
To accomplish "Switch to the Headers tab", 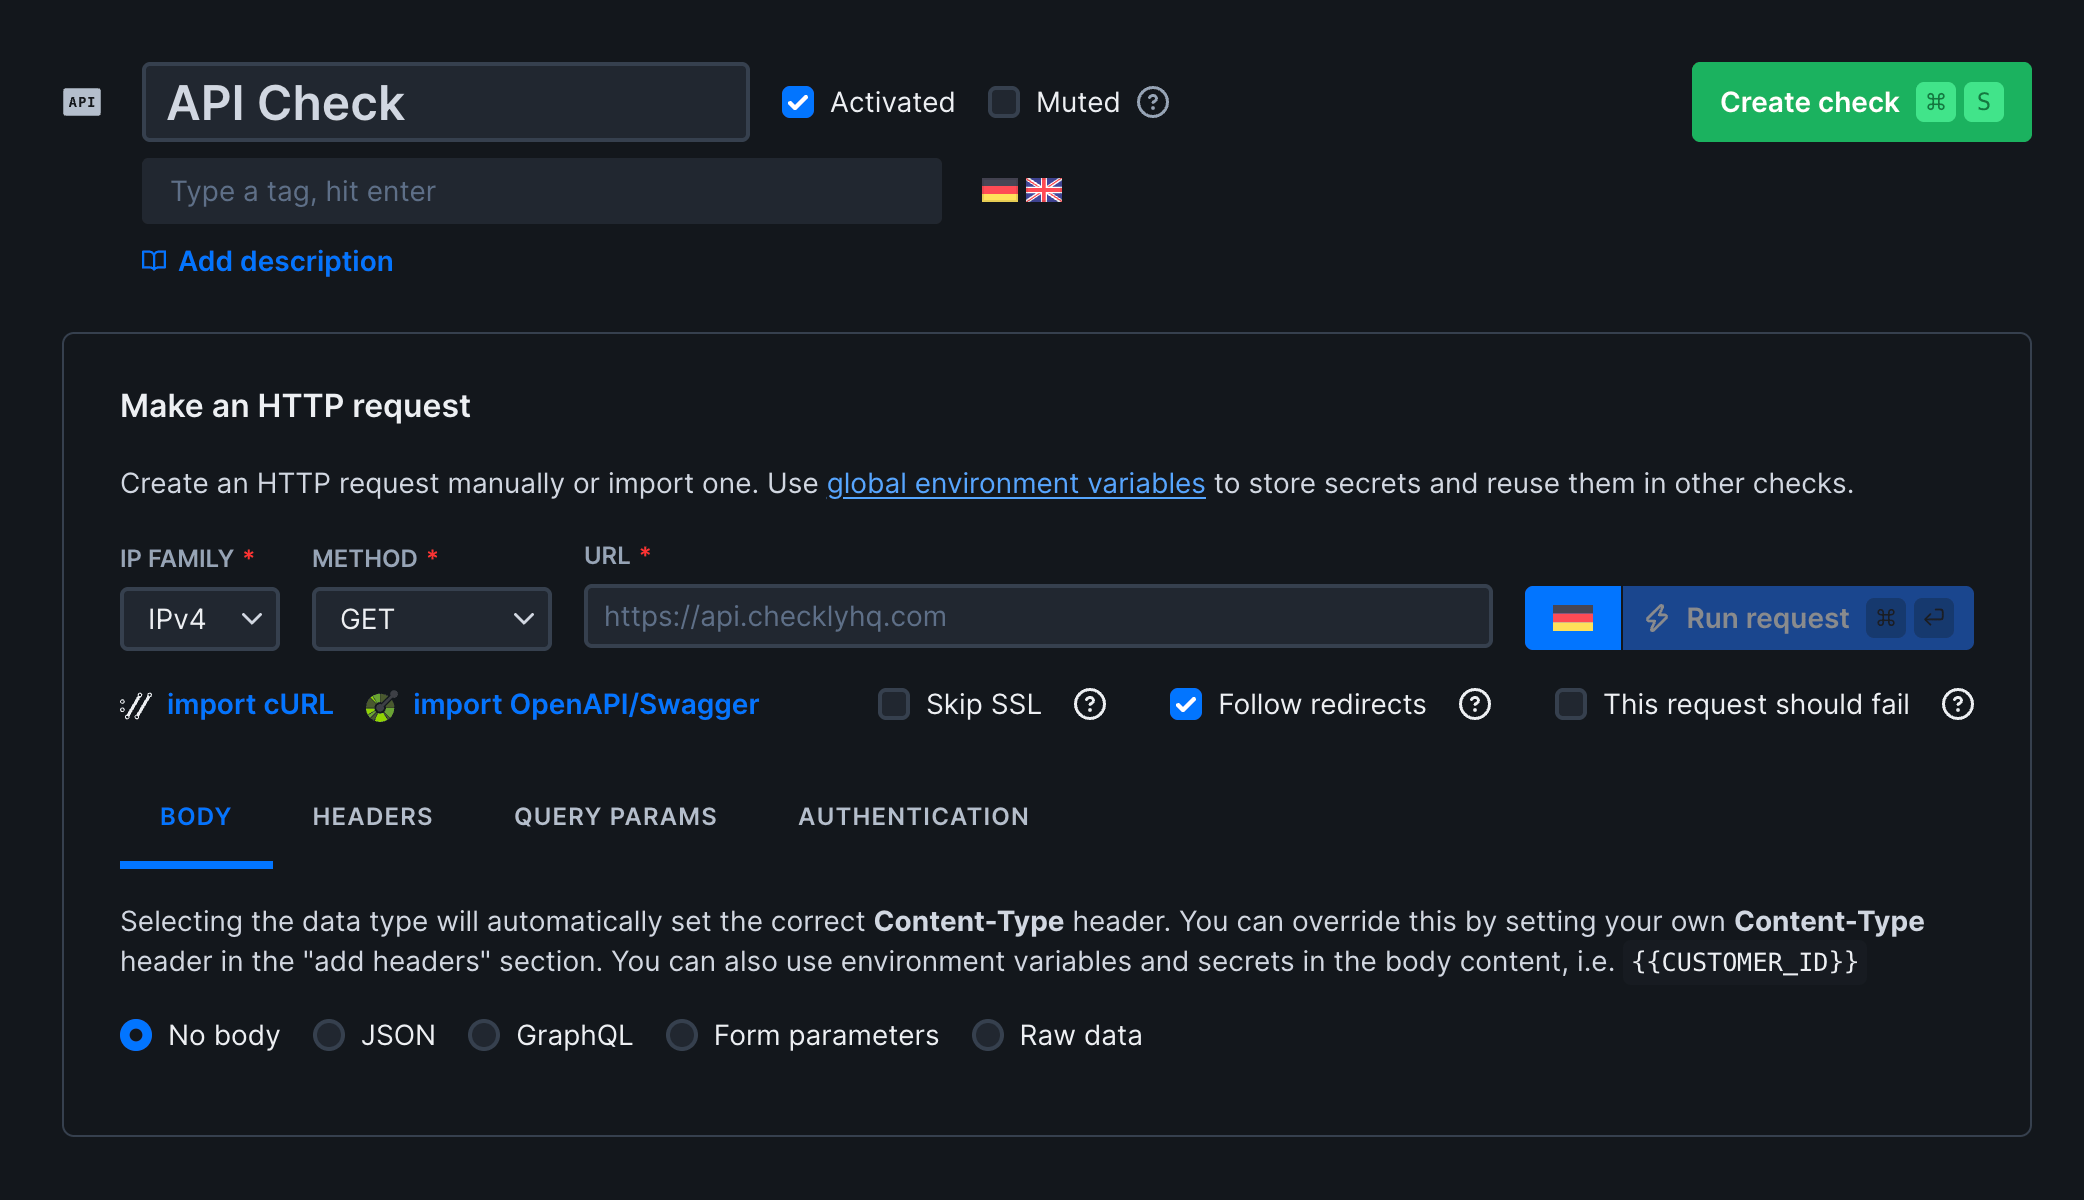I will tap(373, 817).
